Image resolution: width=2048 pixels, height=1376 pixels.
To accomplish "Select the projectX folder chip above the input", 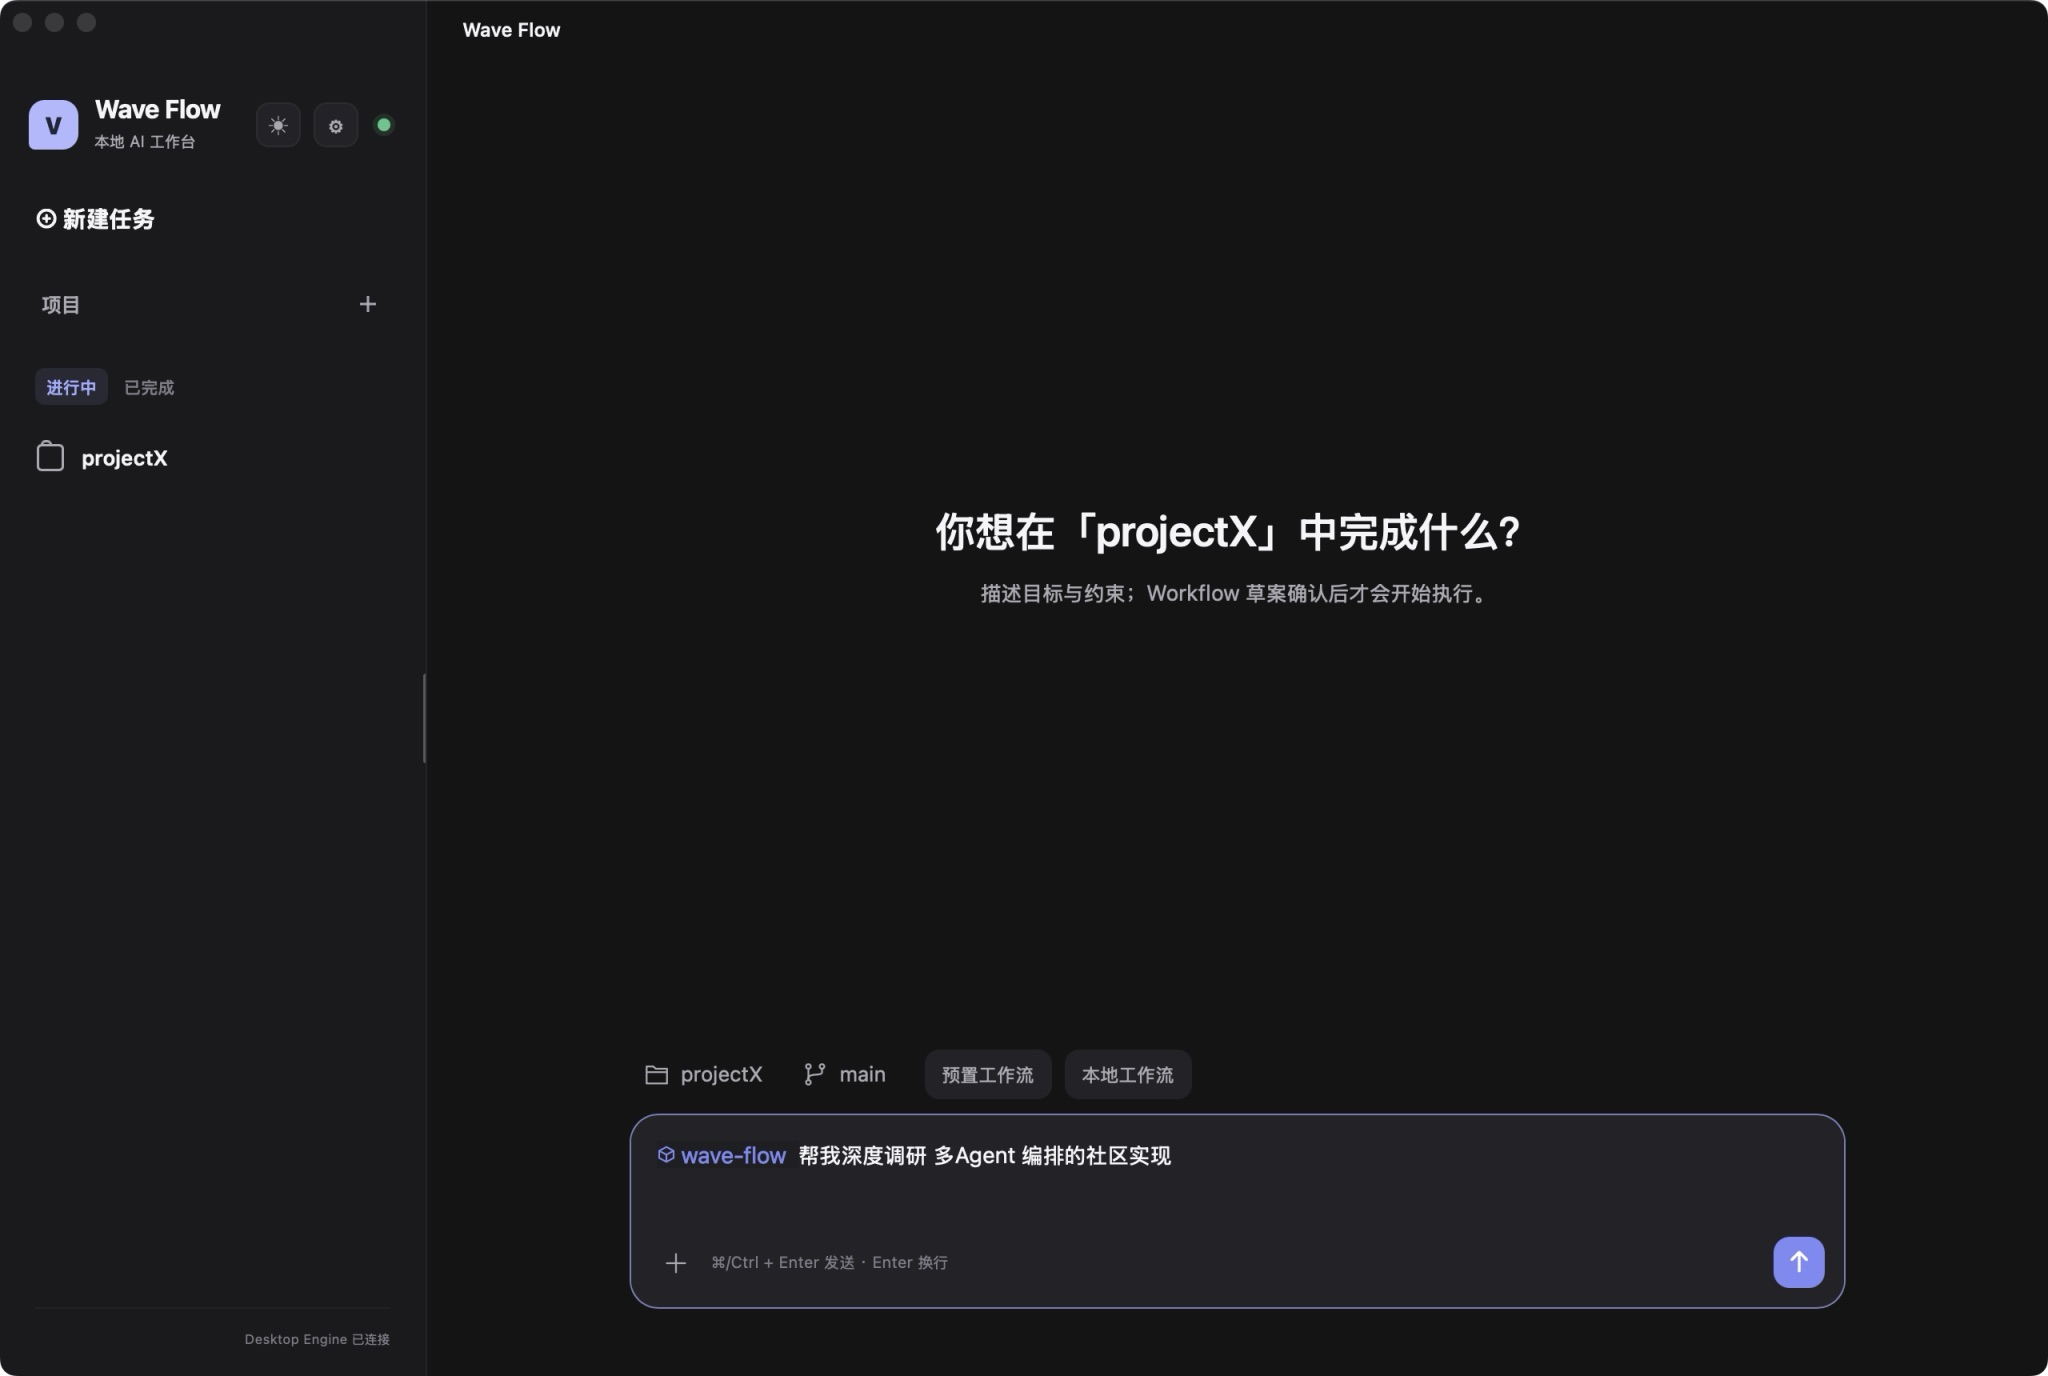I will click(704, 1075).
